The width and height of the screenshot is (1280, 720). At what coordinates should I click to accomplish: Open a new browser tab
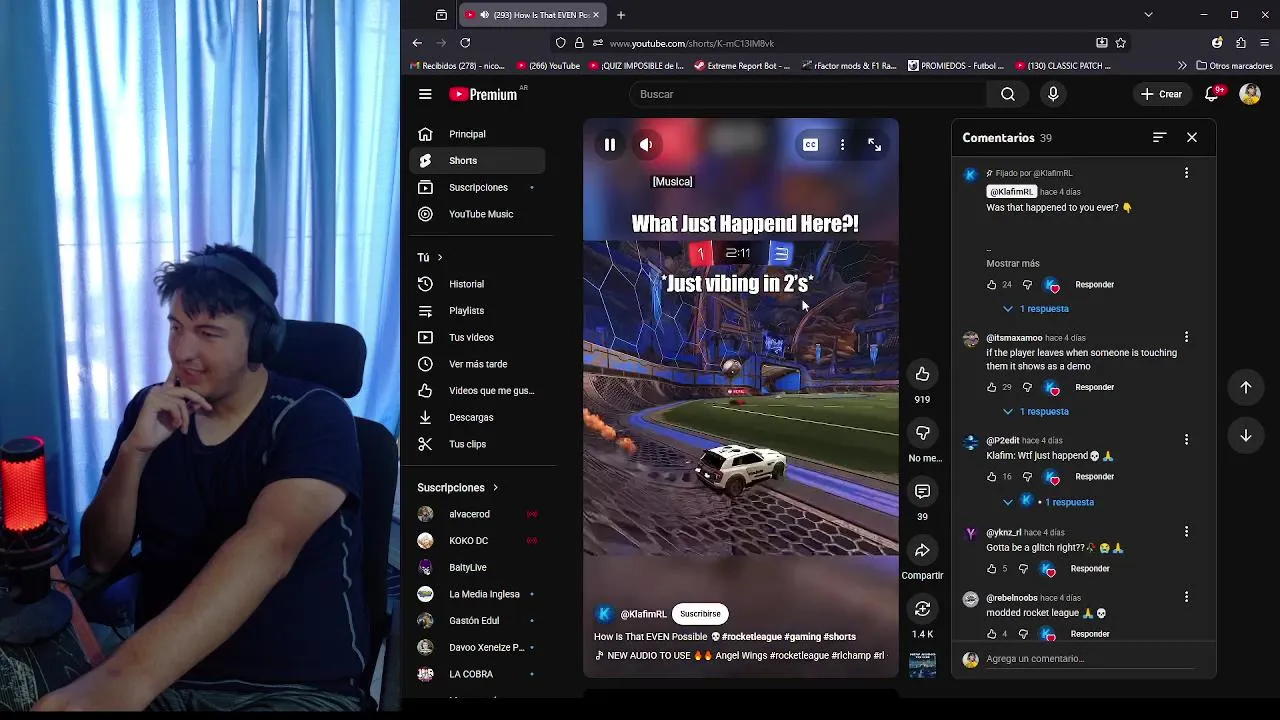click(621, 15)
